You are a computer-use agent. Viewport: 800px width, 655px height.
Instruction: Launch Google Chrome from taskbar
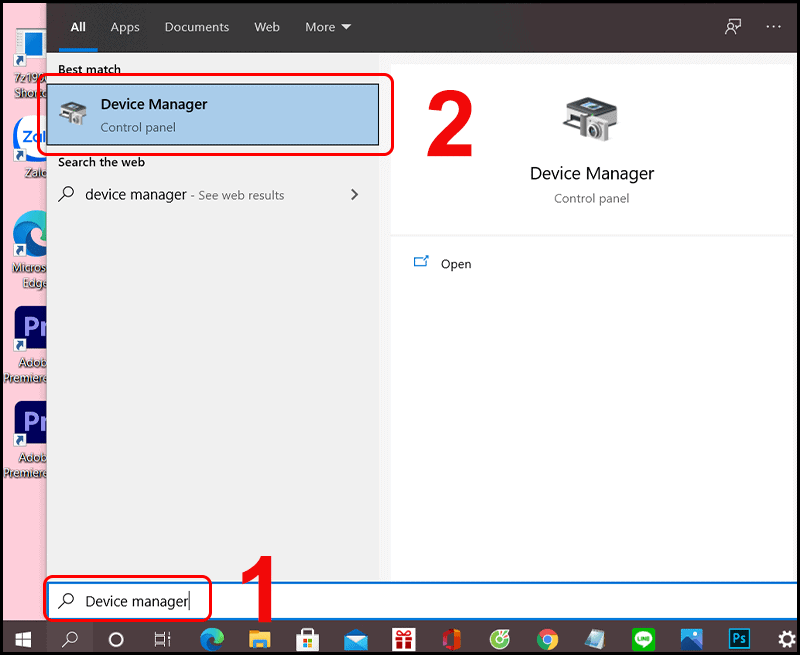(x=547, y=638)
